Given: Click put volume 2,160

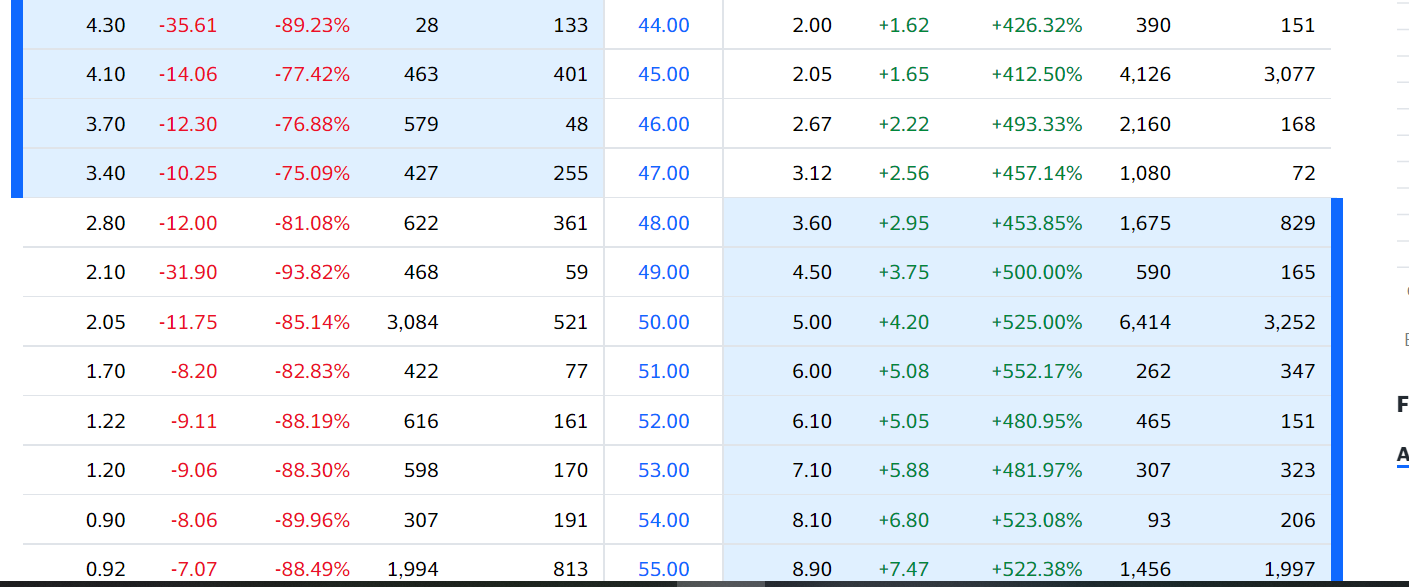Looking at the screenshot, I should click(x=1145, y=124).
